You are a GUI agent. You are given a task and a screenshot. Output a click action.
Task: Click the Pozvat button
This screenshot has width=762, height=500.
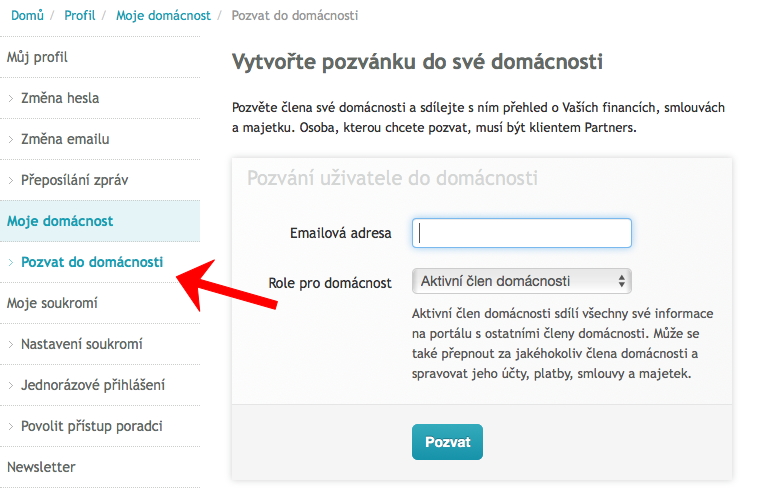point(447,442)
